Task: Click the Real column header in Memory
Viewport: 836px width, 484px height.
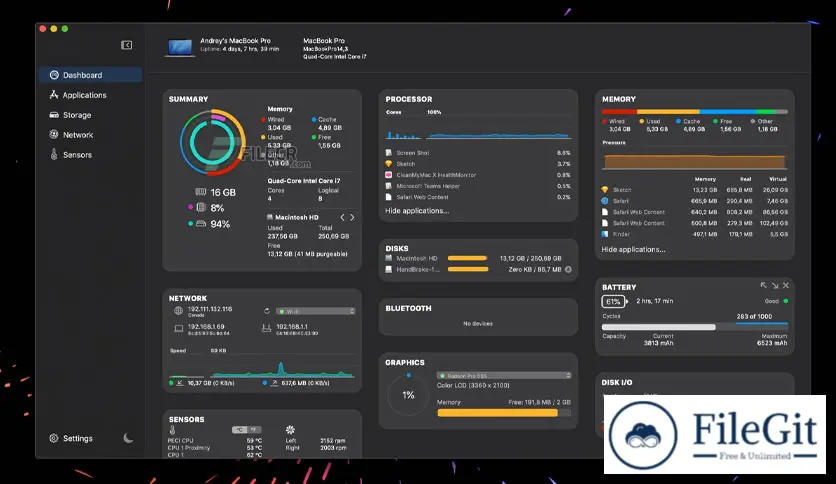Action: 745,179
